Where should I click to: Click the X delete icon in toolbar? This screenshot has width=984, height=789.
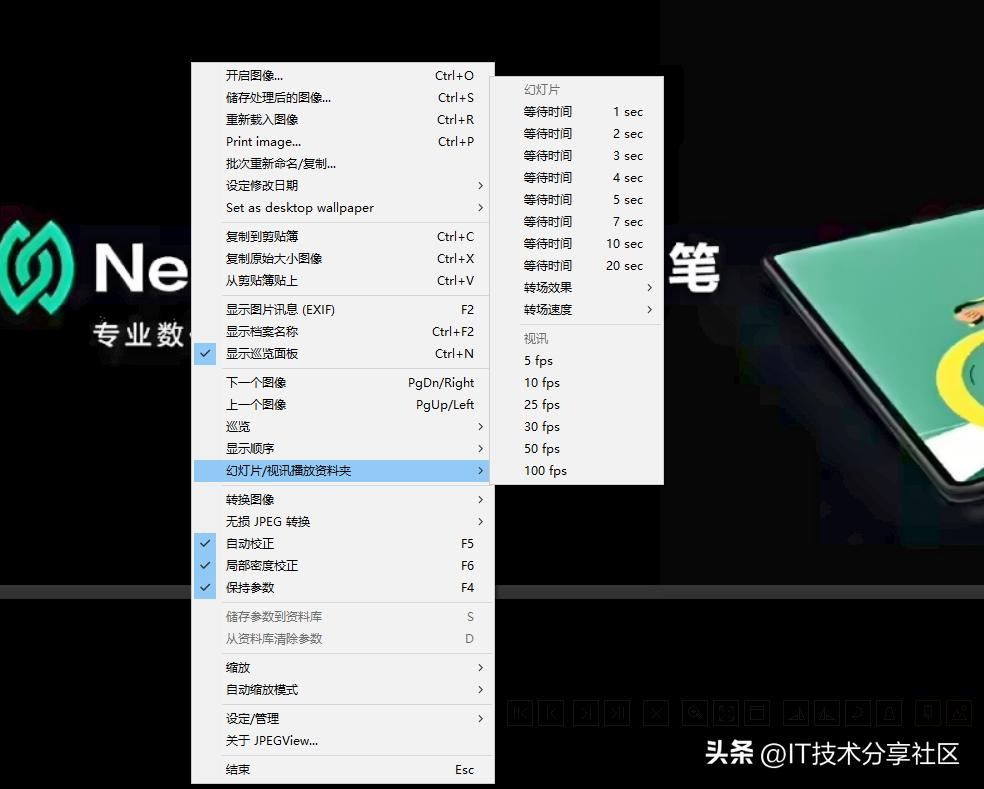[x=655, y=713]
